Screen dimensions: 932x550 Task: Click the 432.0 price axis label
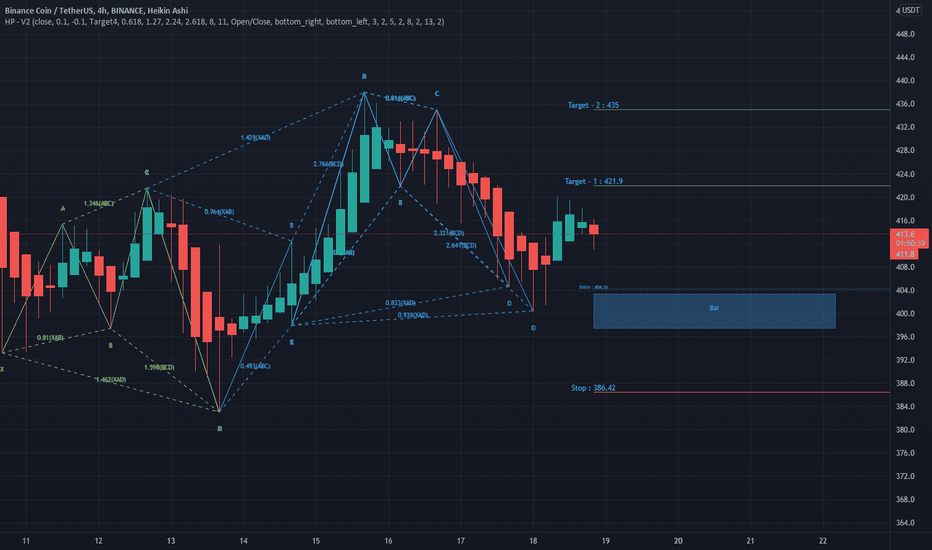click(x=905, y=127)
